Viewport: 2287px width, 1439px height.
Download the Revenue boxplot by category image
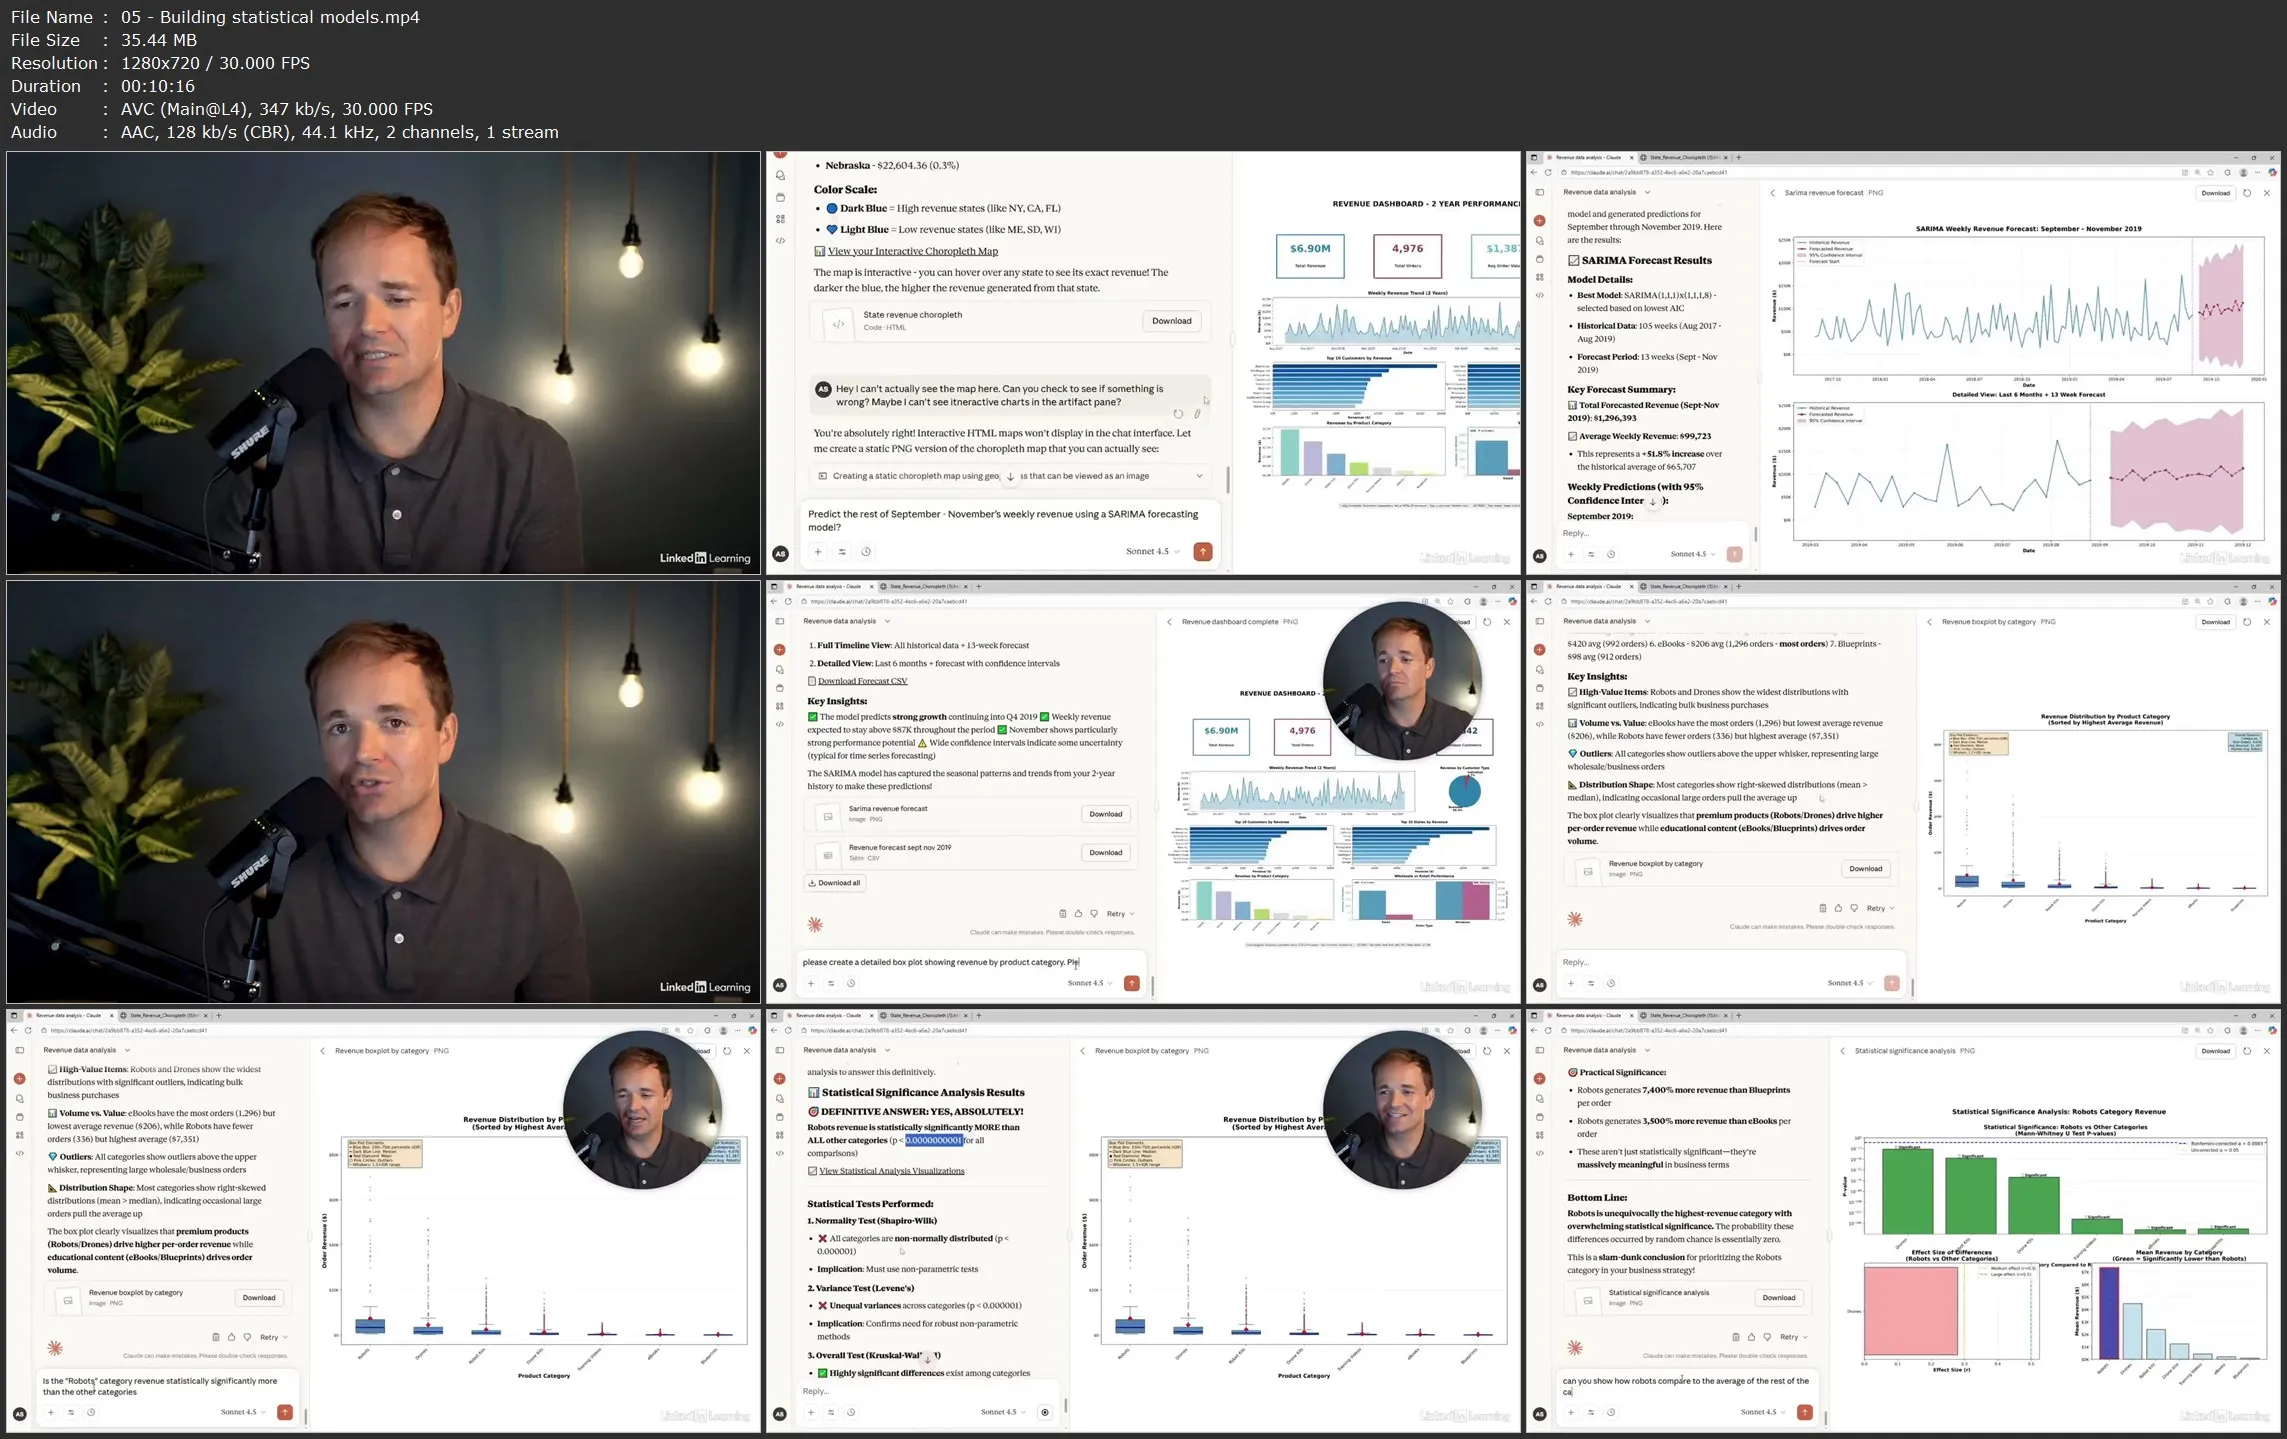[x=1866, y=868]
